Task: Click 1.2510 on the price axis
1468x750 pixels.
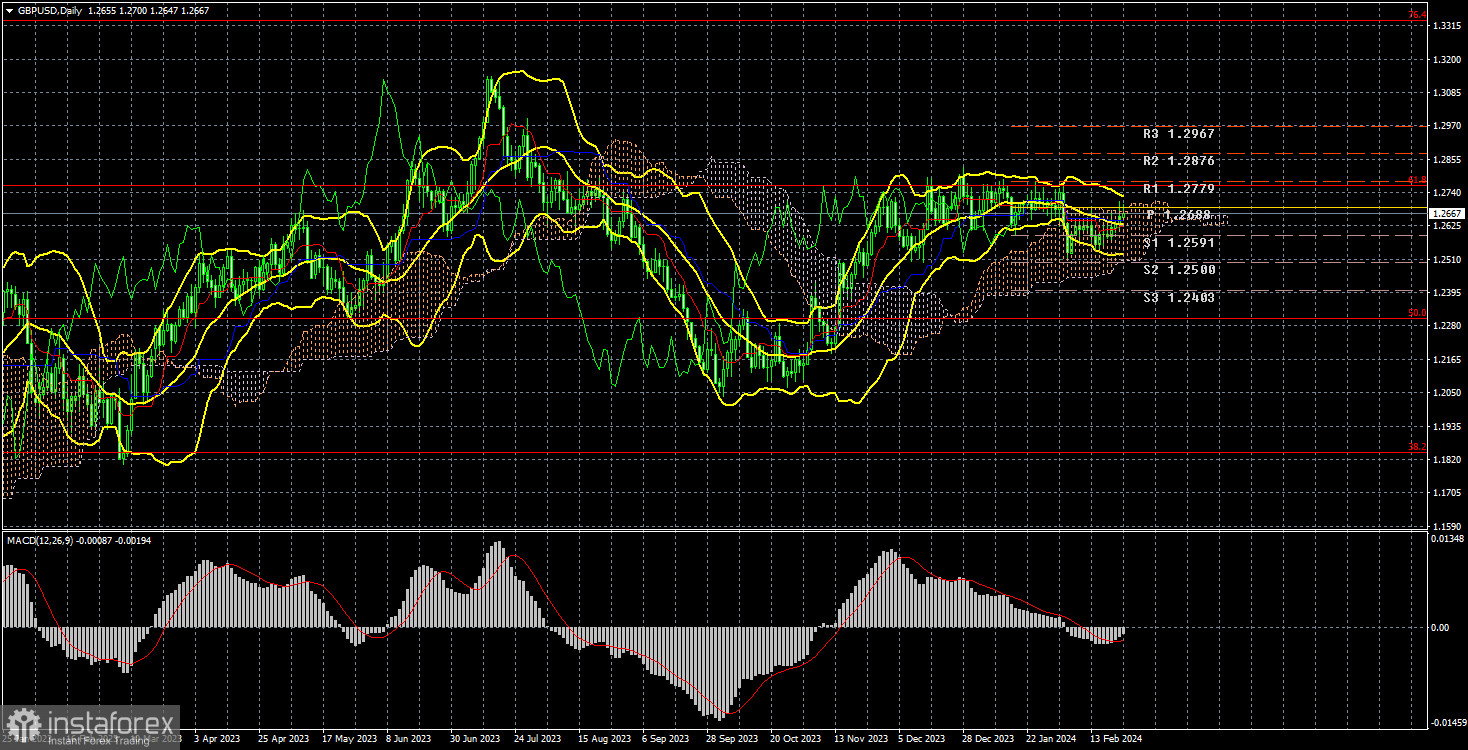Action: 1447,260
